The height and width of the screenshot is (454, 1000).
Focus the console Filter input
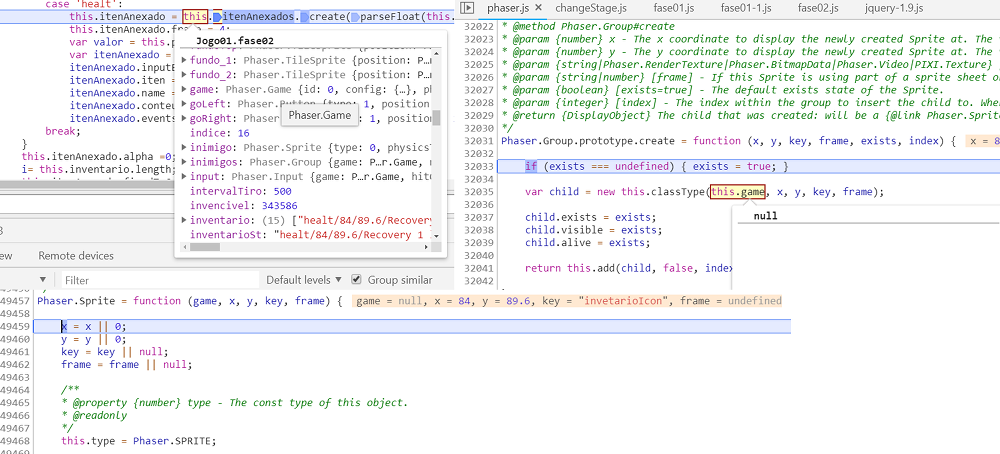click(159, 280)
